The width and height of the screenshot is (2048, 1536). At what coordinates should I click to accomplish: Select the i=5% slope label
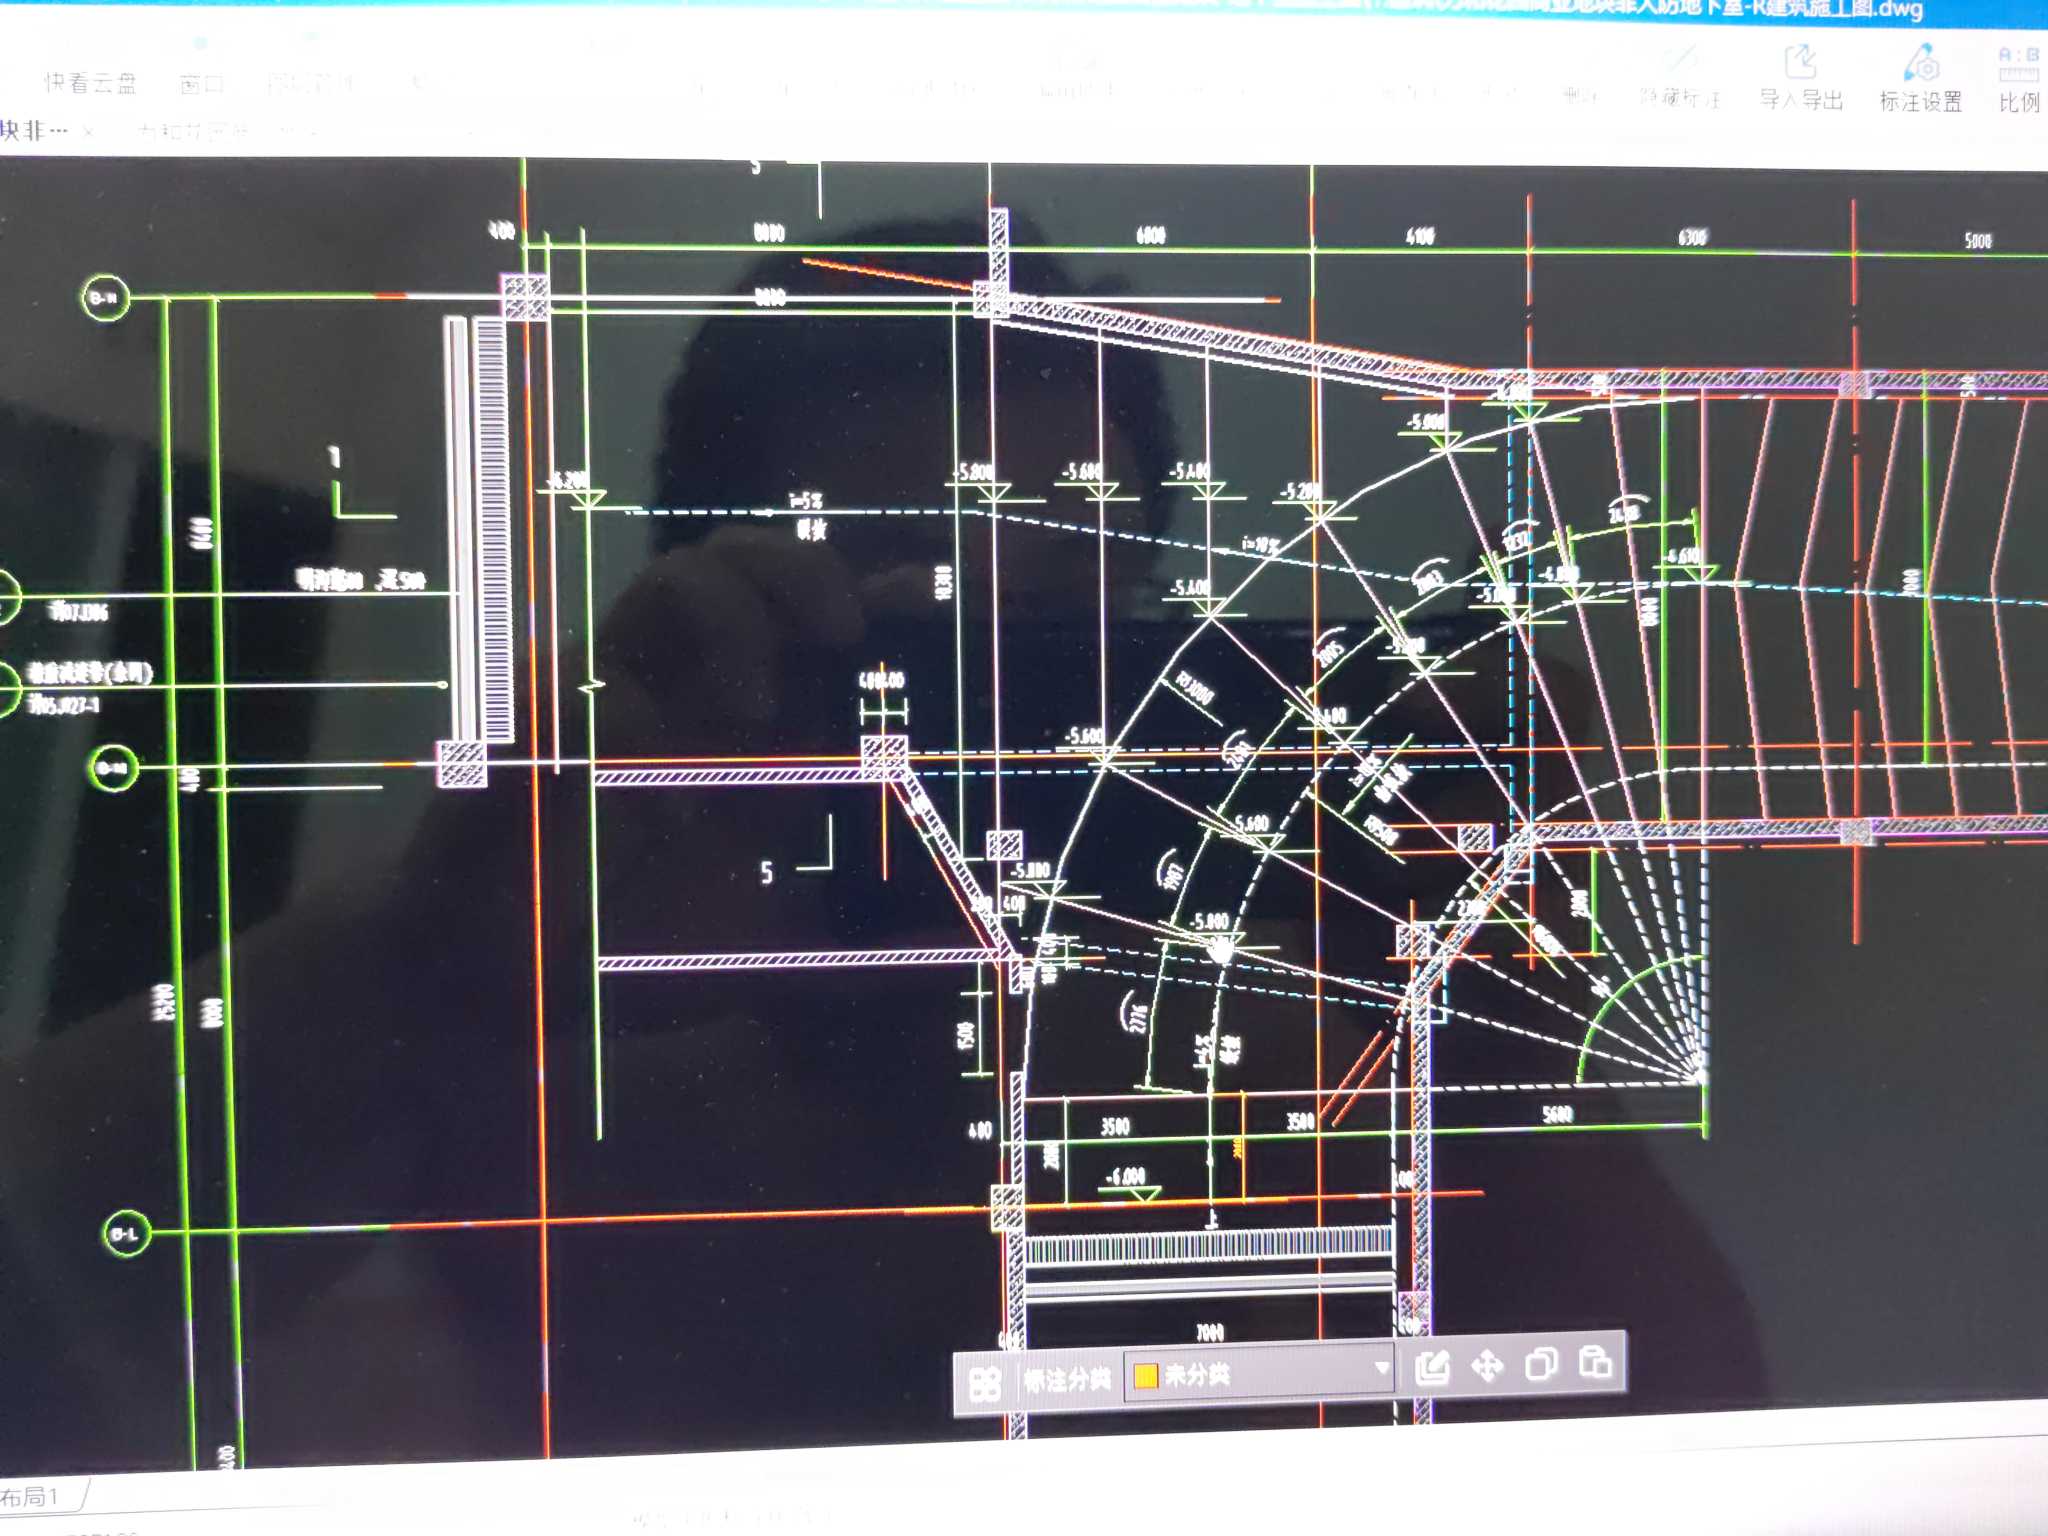click(805, 500)
